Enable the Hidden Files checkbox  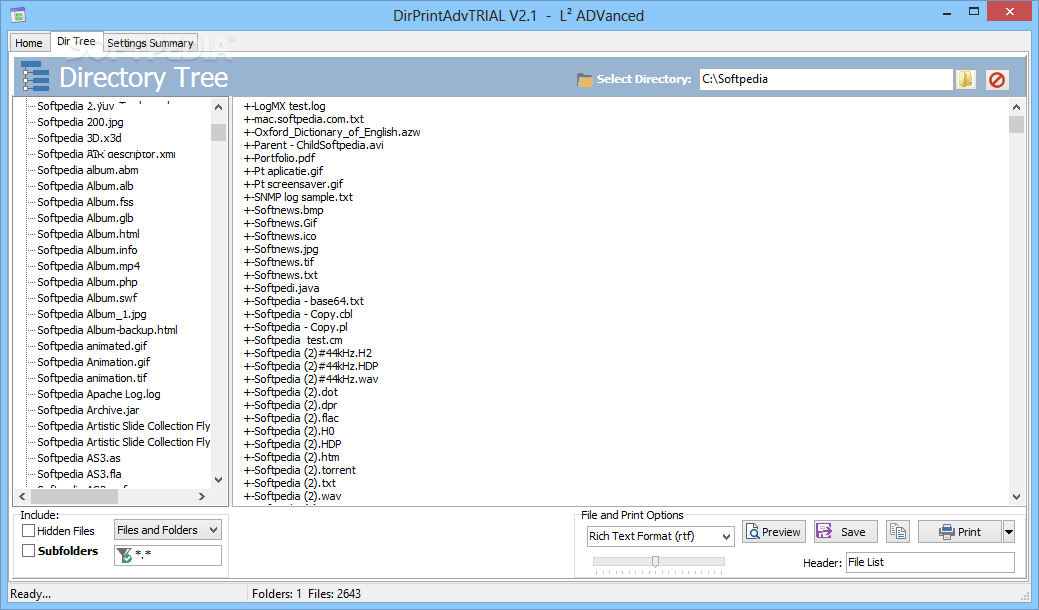pyautogui.click(x=28, y=531)
